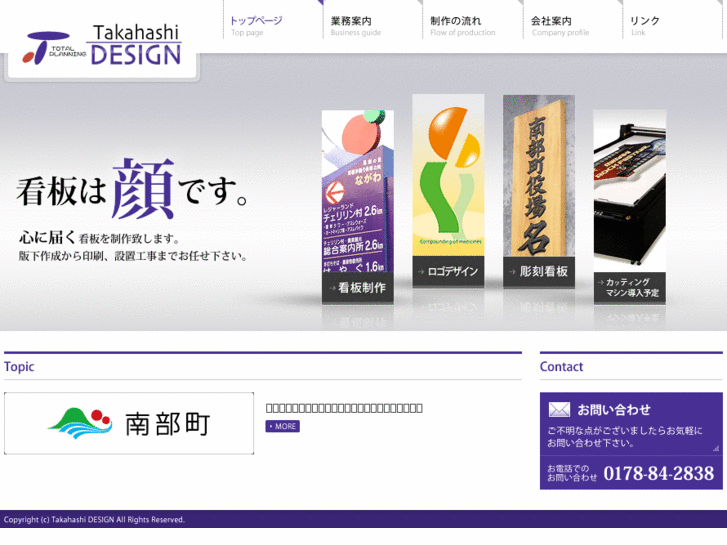Open the トップページ Top page menu

(256, 26)
